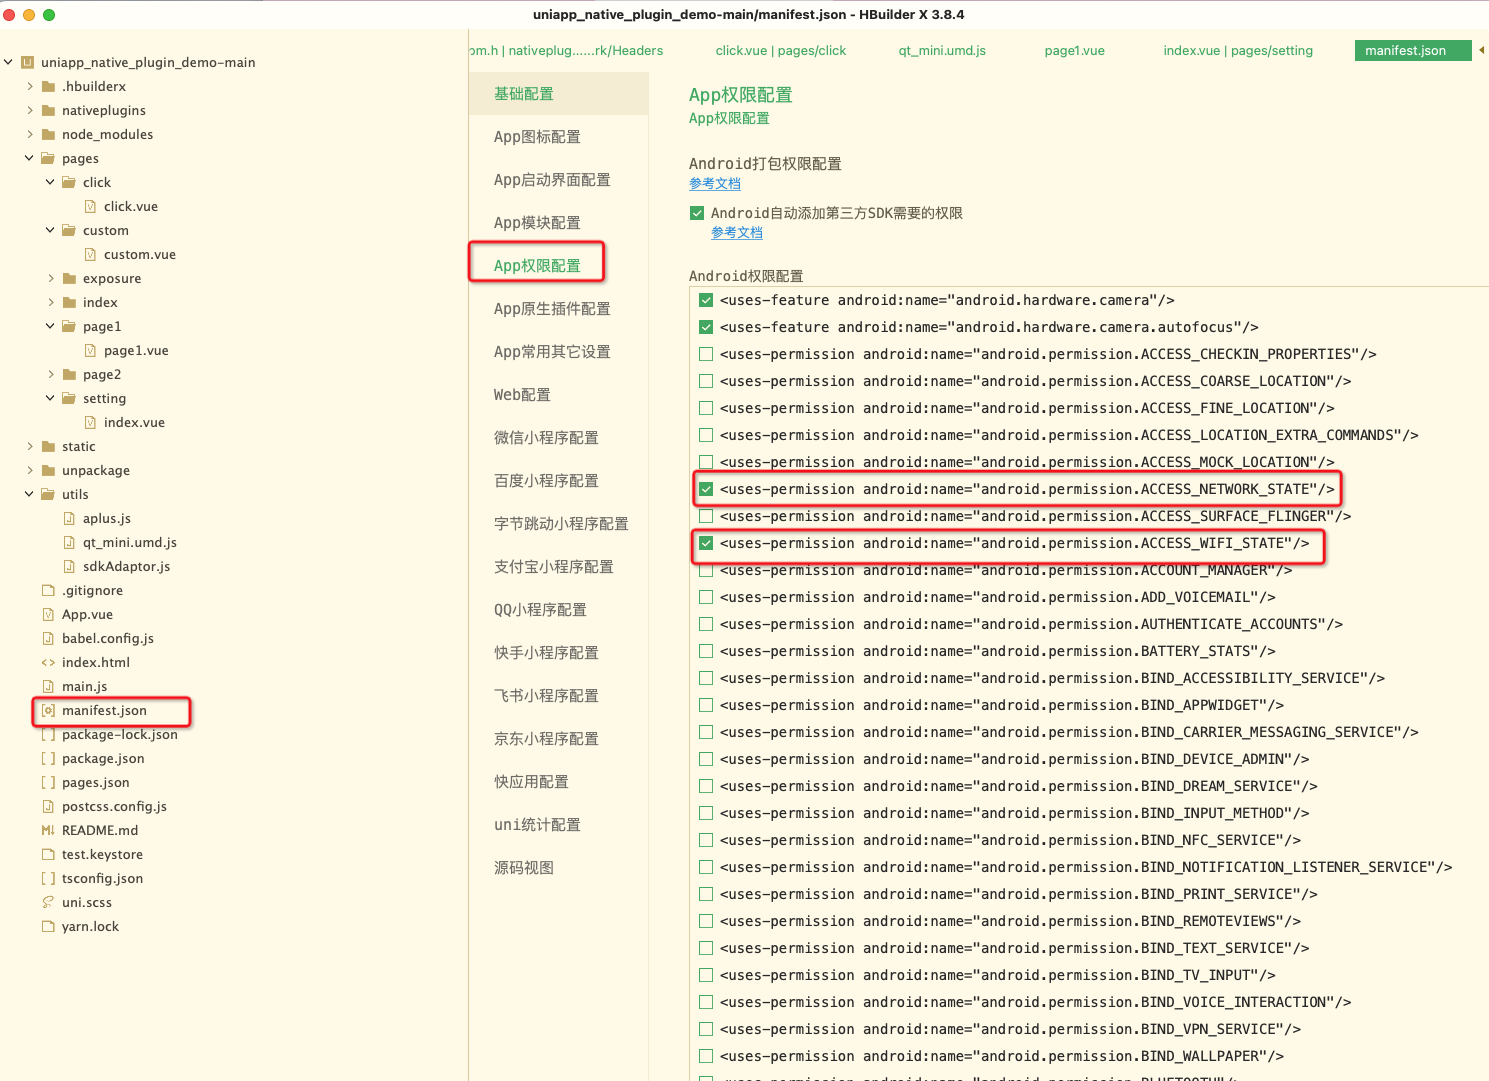1489x1081 pixels.
Task: Enable ACCESS_FINE_LOCATION permission checkbox
Action: pos(706,408)
